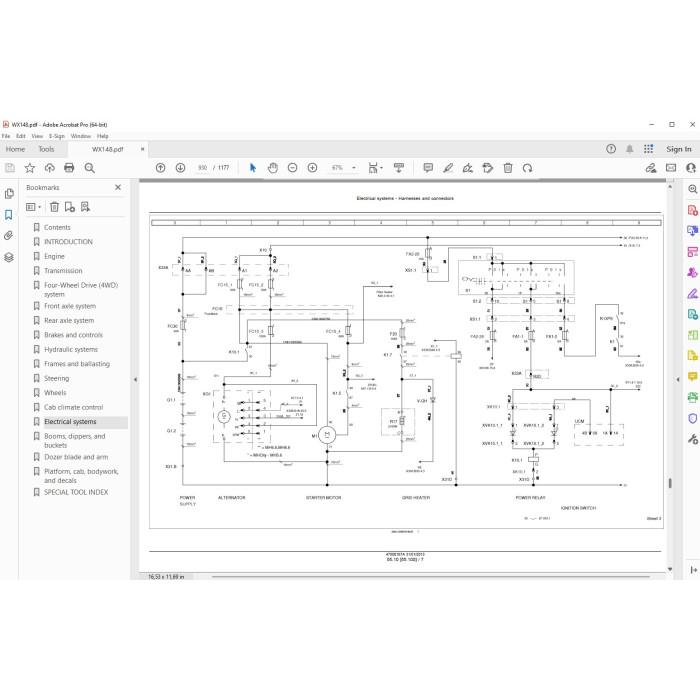Toggle the Page Thumbnails panel icon
The height and width of the screenshot is (700, 700).
9,194
